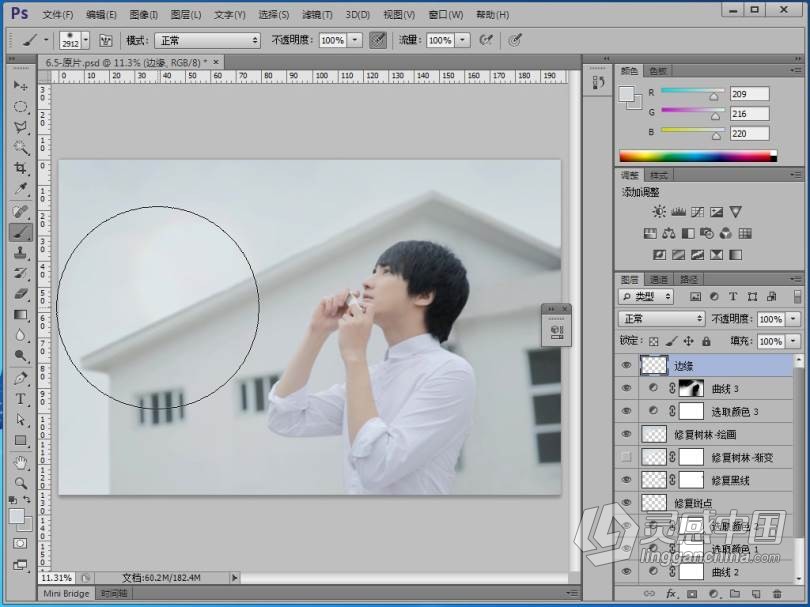Open the brush preset picker arrow
The image size is (810, 607).
click(86, 40)
